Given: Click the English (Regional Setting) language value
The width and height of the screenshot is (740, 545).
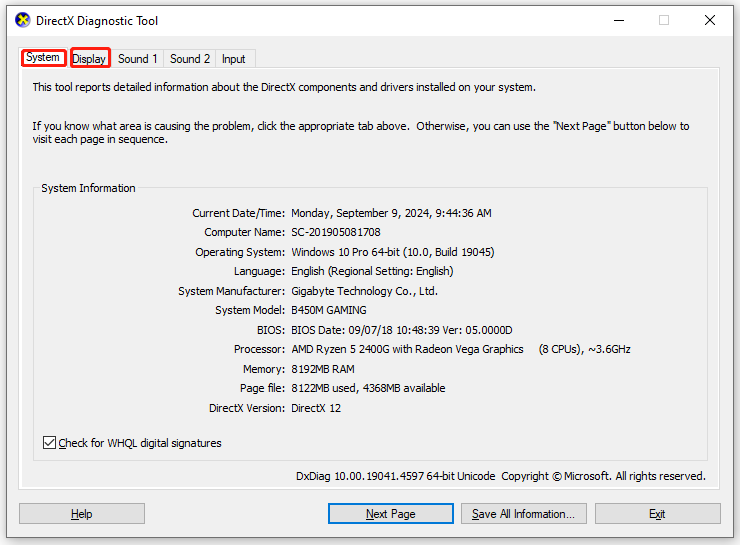Looking at the screenshot, I should pyautogui.click(x=372, y=271).
